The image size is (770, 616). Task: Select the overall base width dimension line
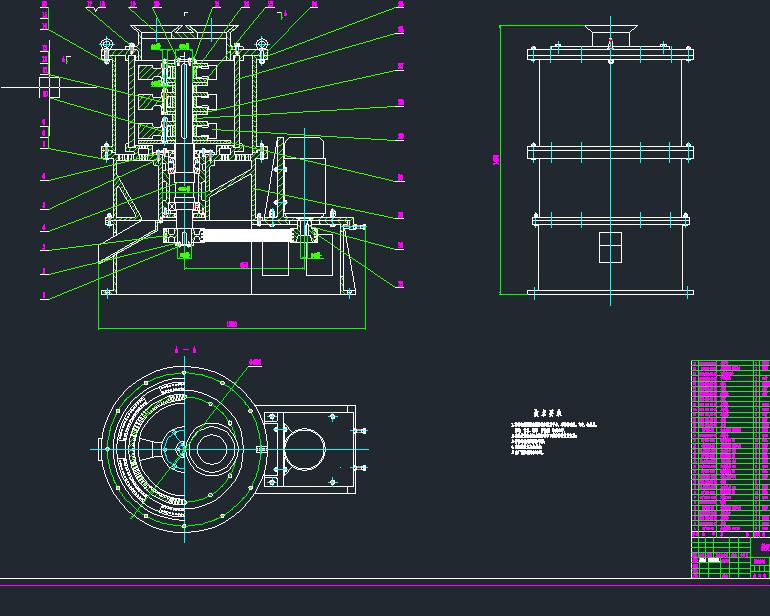click(232, 328)
